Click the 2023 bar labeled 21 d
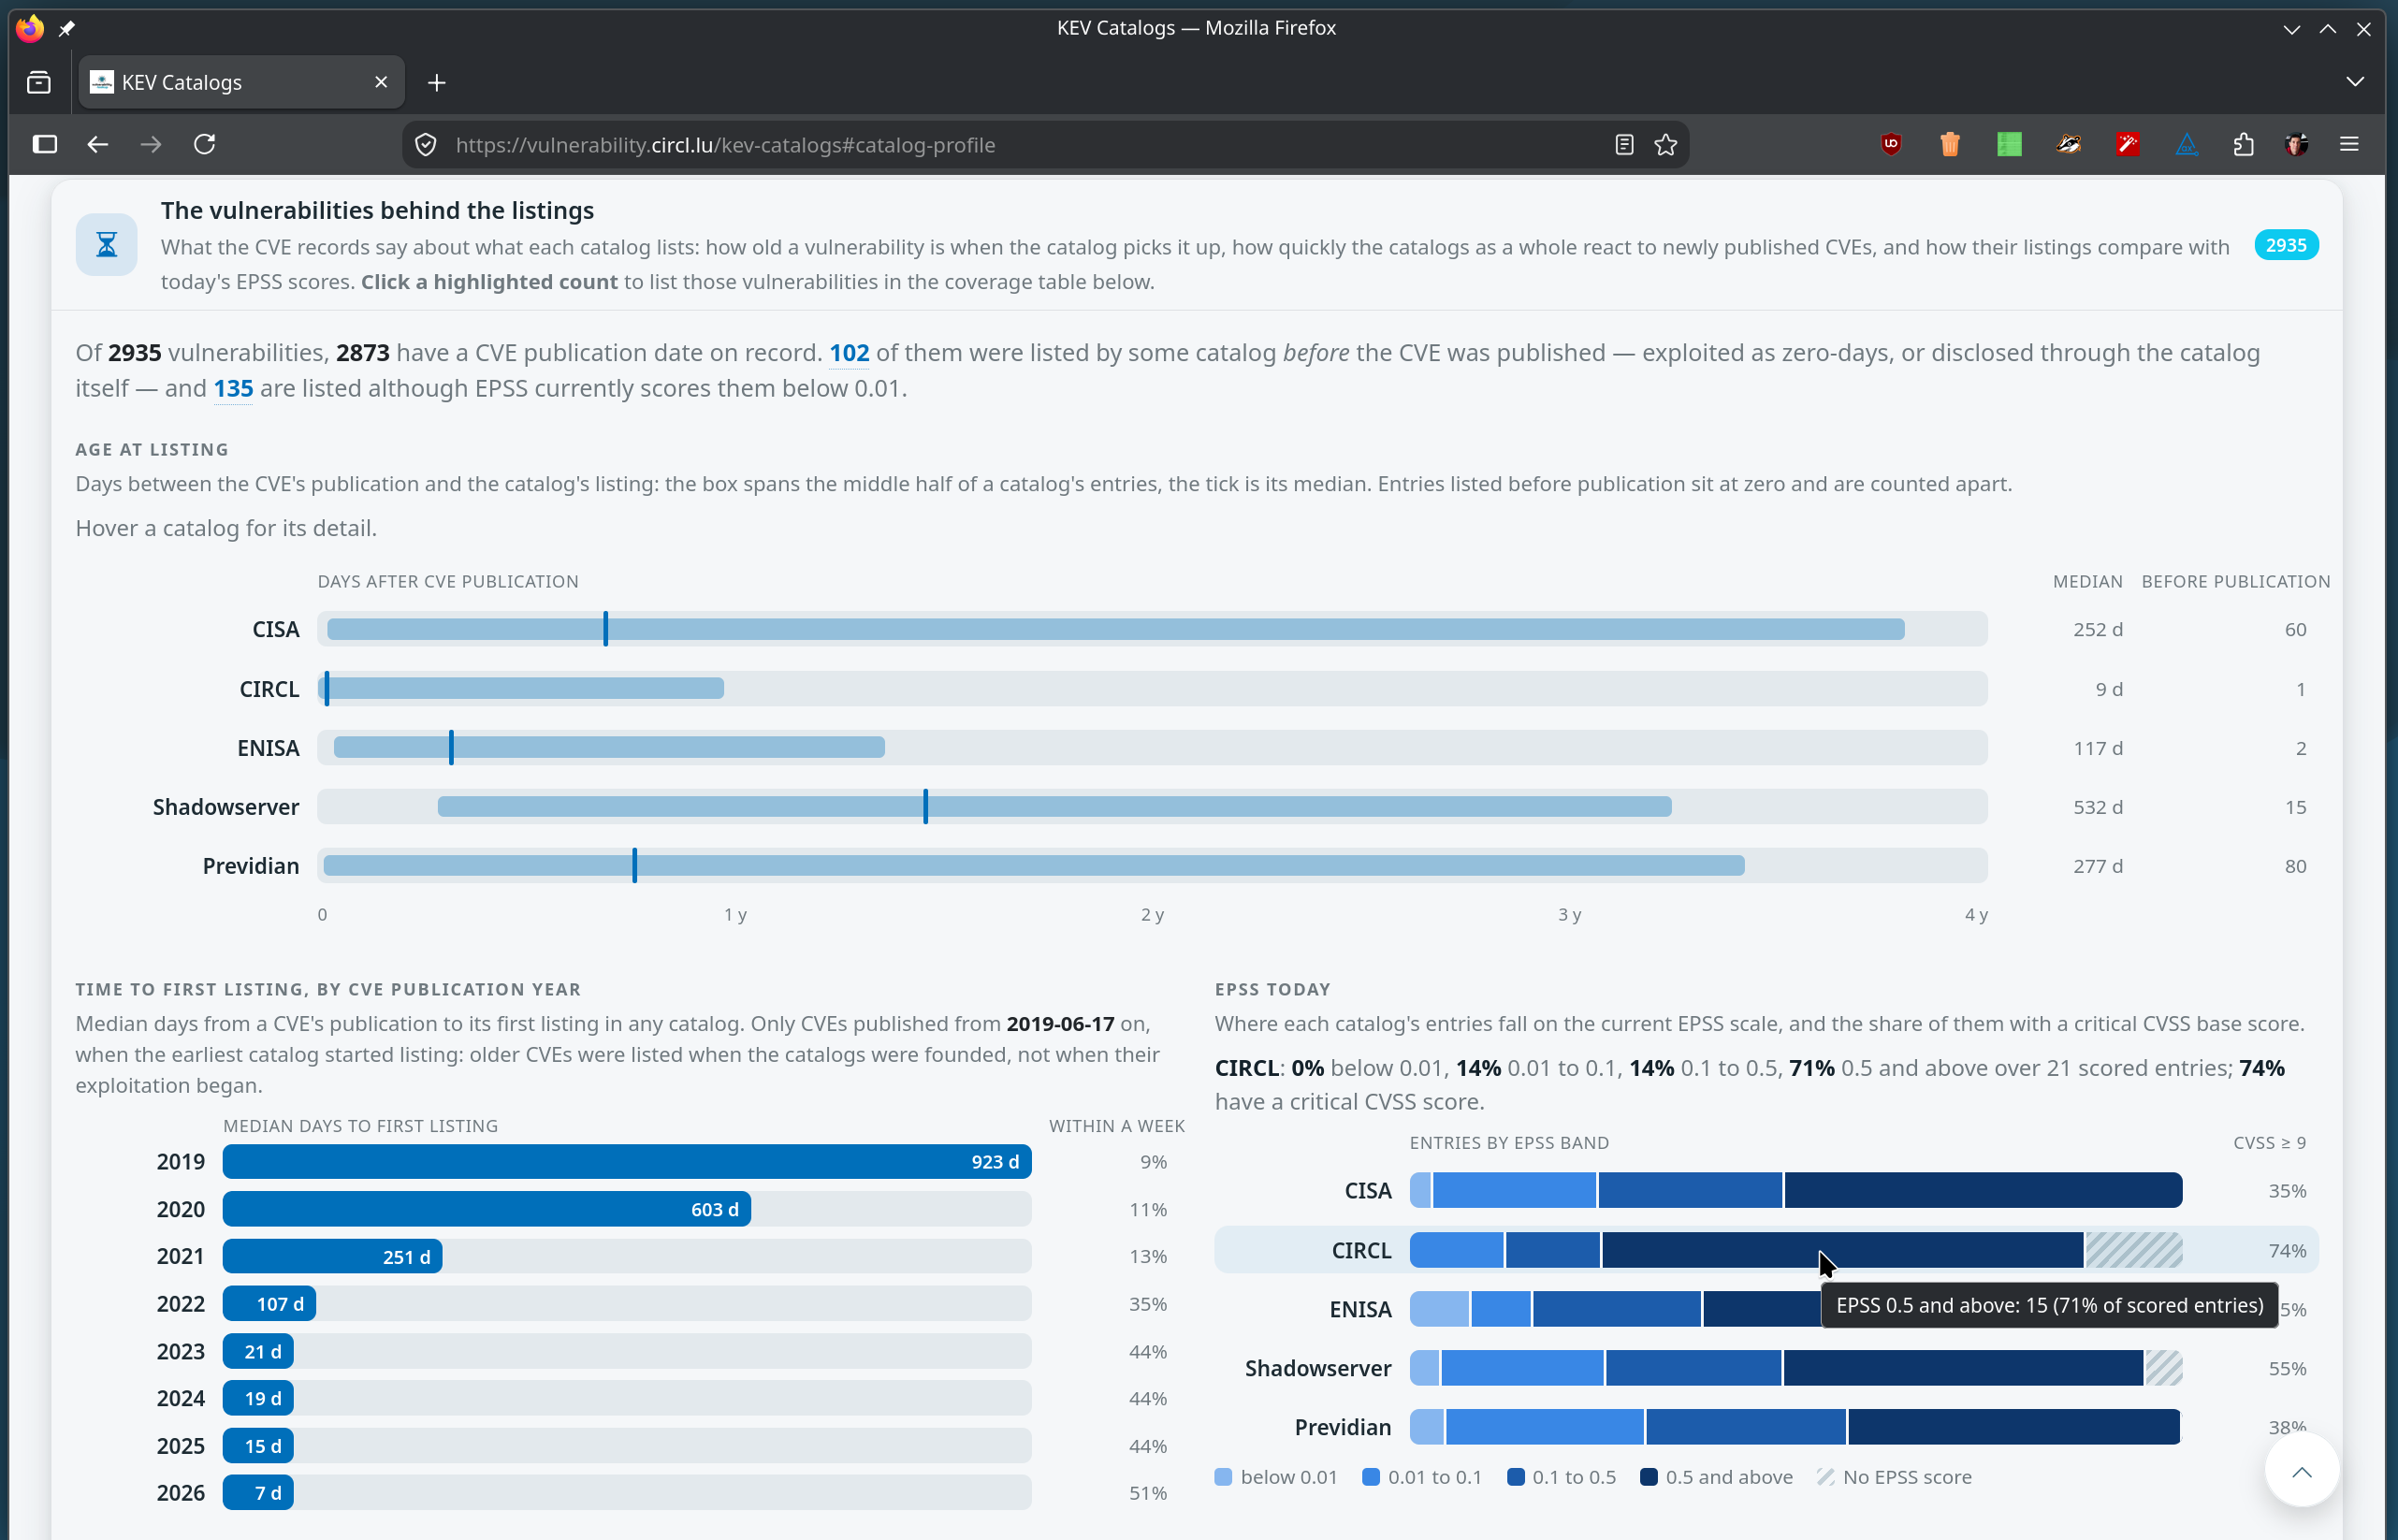The image size is (2398, 1540). pyautogui.click(x=258, y=1351)
